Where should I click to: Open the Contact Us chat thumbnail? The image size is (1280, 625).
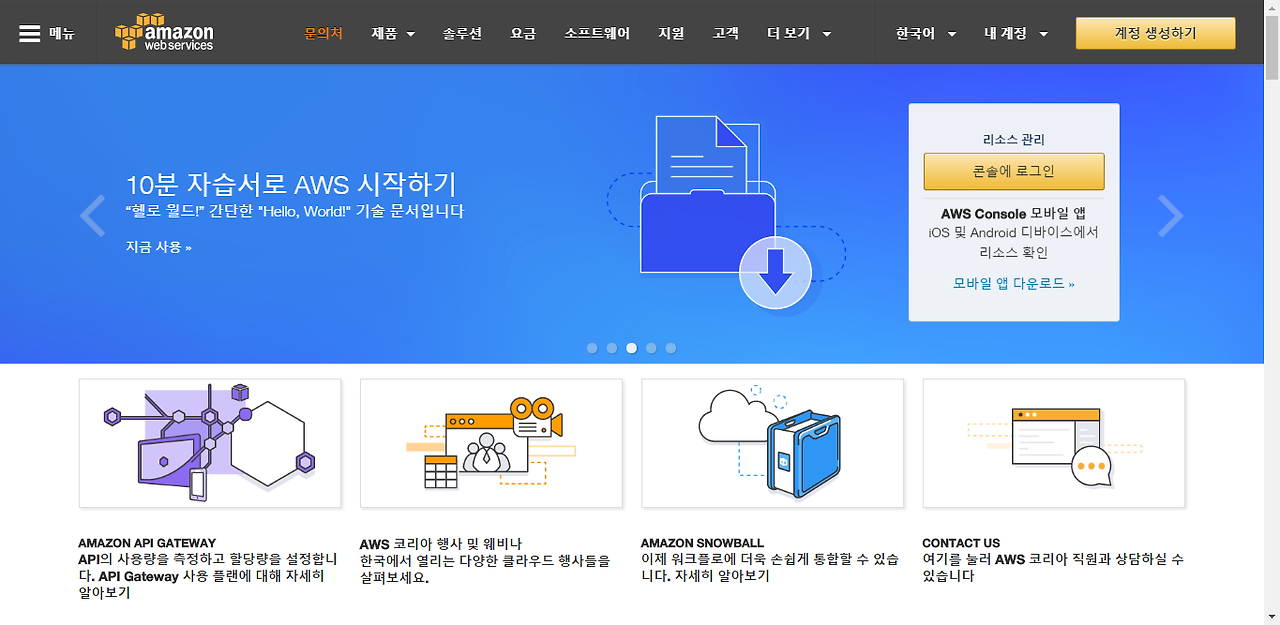(1053, 443)
